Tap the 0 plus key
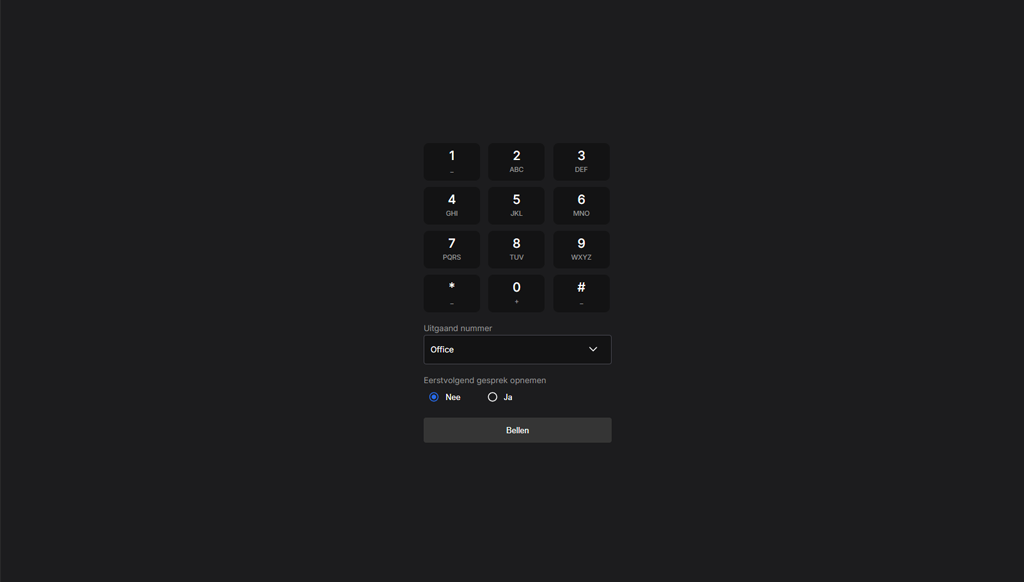Screen dimensions: 1024x582 click(516, 293)
